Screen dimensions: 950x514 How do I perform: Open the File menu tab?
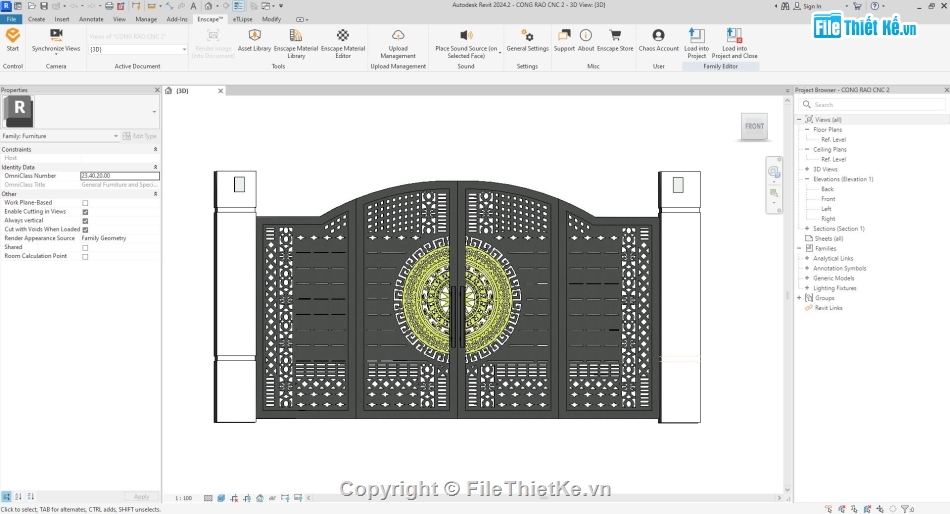coord(11,19)
